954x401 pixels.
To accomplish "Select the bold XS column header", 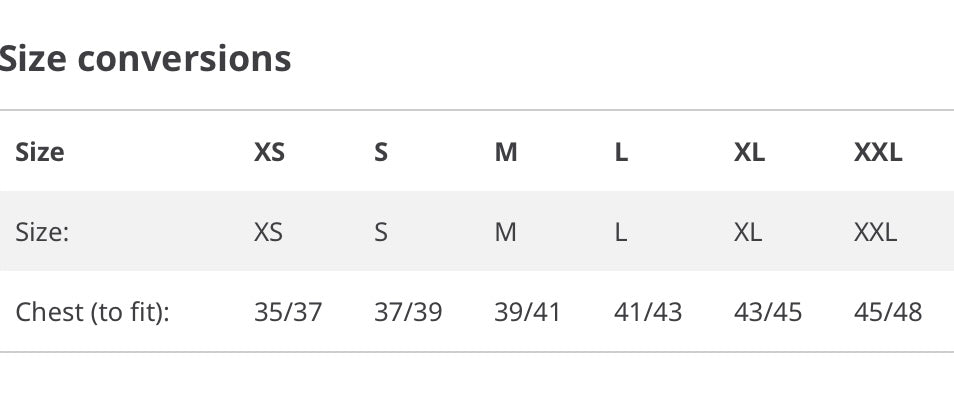I will (x=269, y=153).
